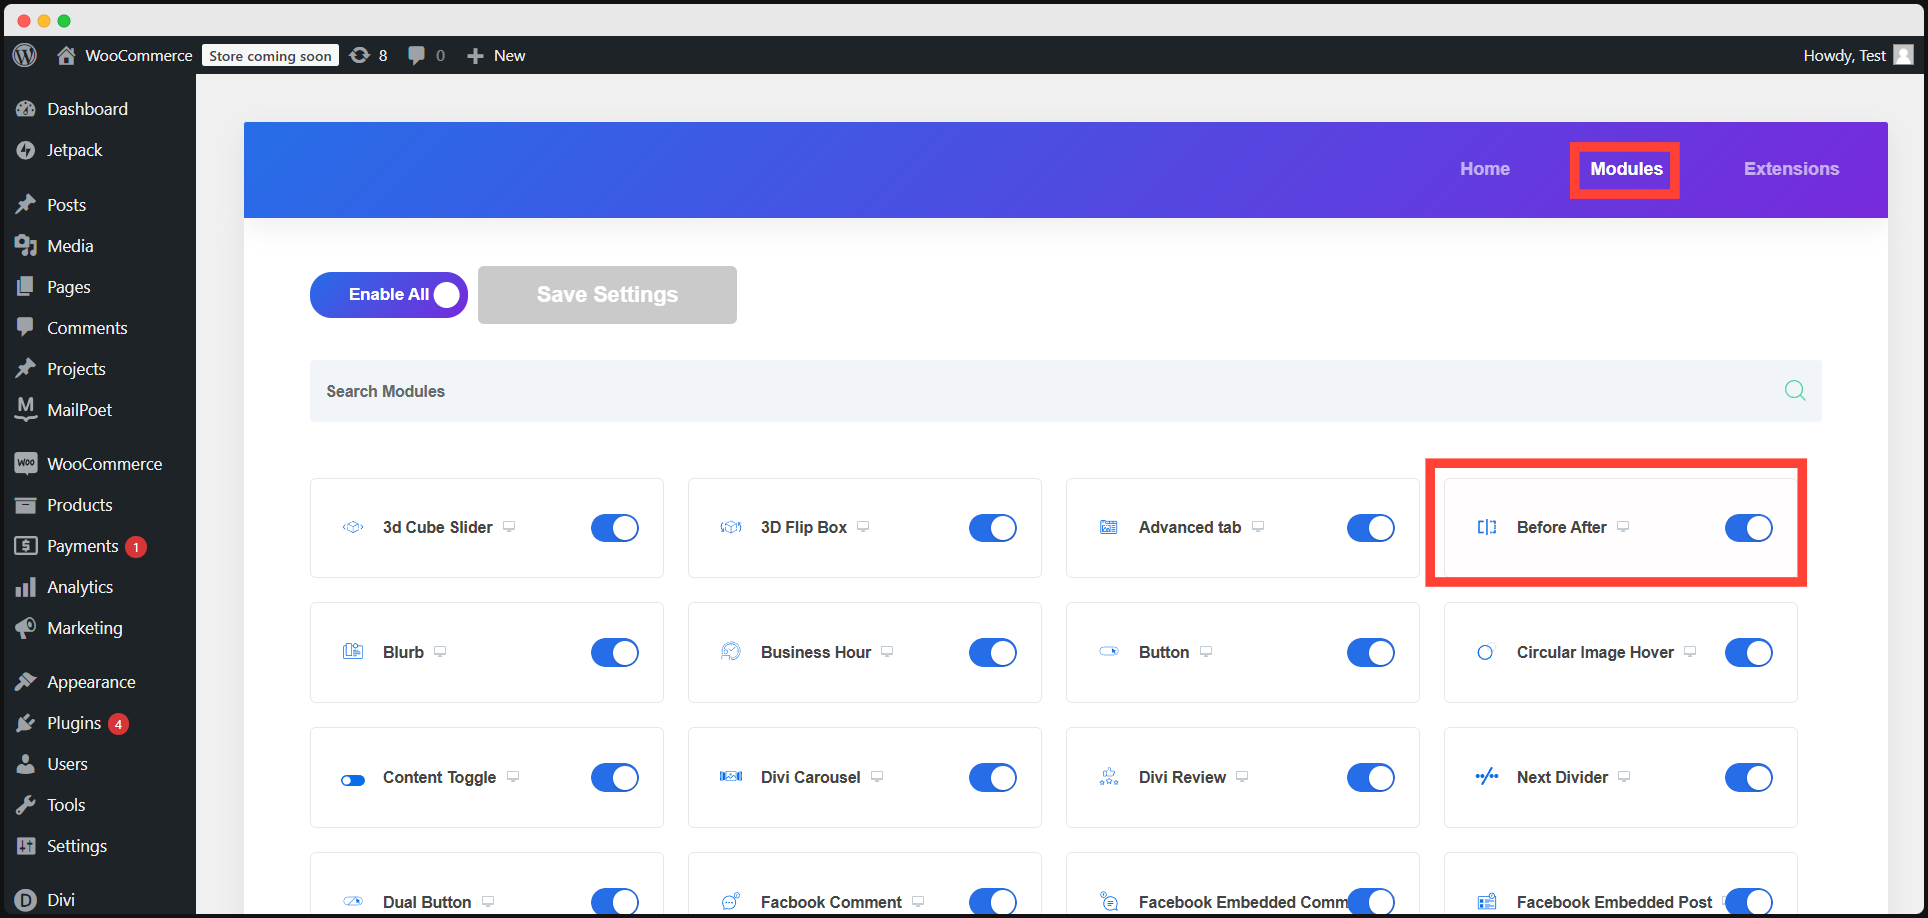The image size is (1928, 918).
Task: Click the Dual Button module label
Action: click(x=427, y=902)
